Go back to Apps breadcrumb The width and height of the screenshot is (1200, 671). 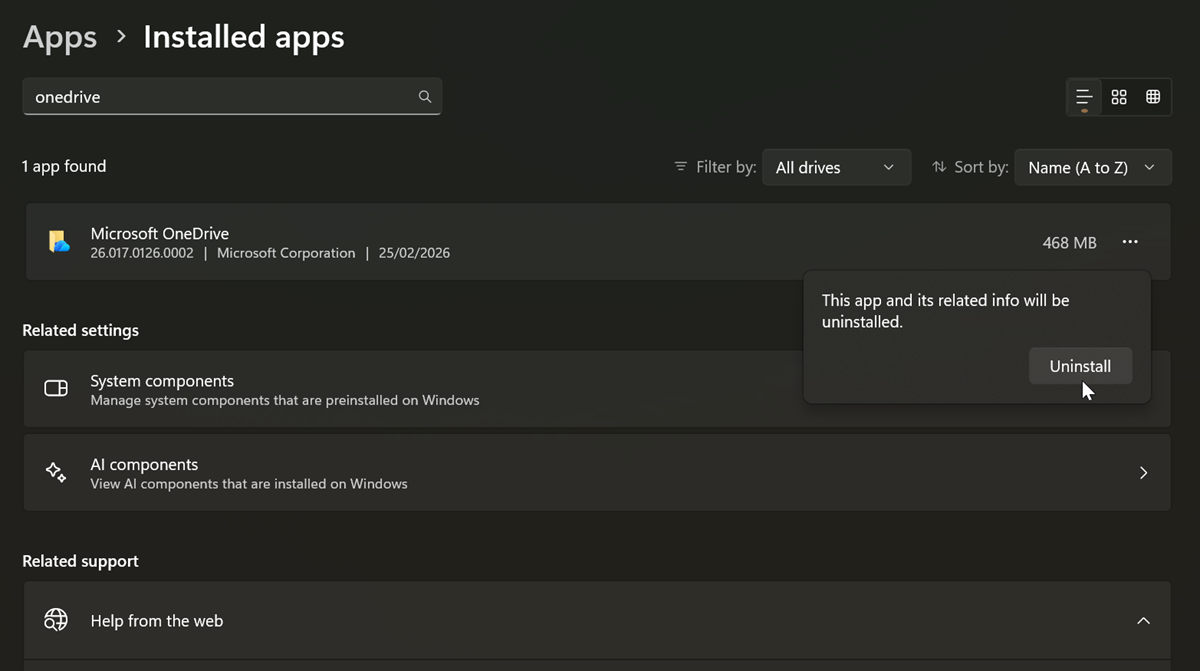59,38
